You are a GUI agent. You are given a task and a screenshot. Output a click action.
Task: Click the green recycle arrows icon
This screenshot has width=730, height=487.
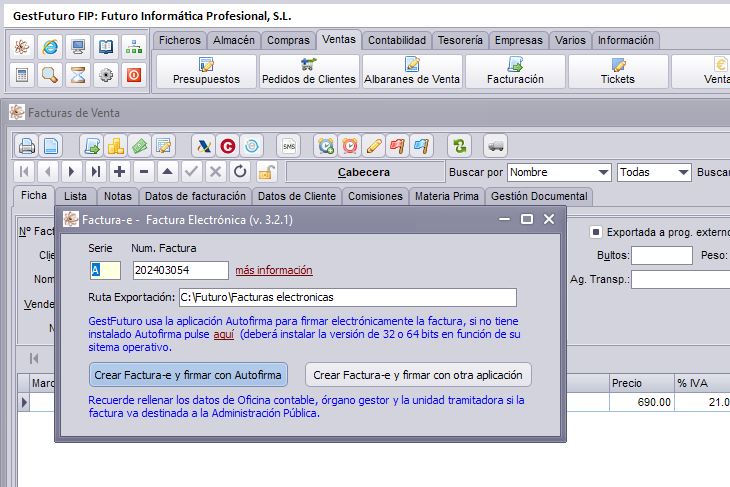pos(459,146)
